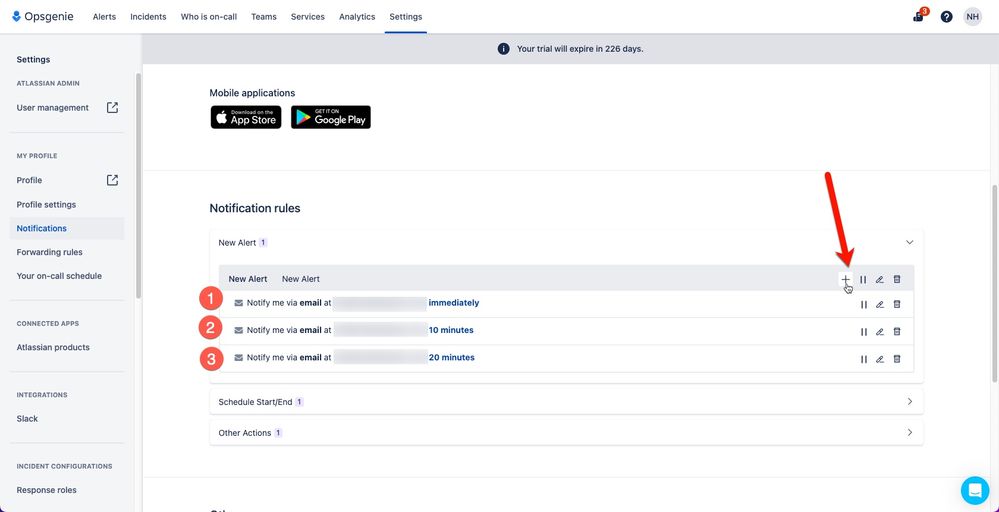Collapse the New Alert section chevron
The width and height of the screenshot is (999, 512).
[x=910, y=242]
